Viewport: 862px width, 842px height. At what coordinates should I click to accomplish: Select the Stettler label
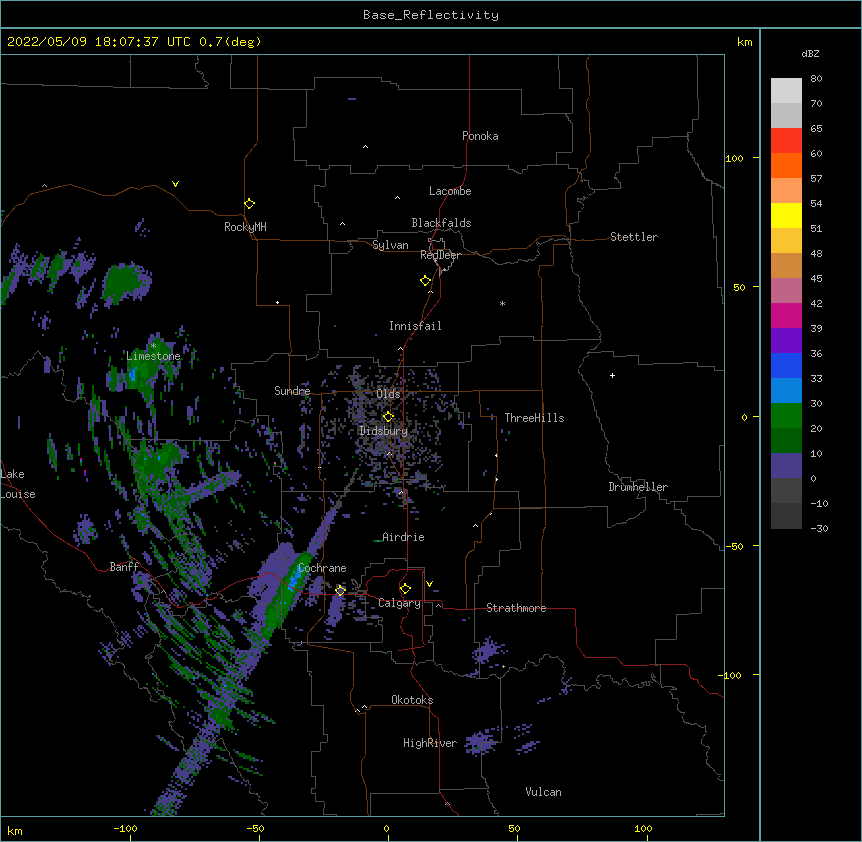634,237
